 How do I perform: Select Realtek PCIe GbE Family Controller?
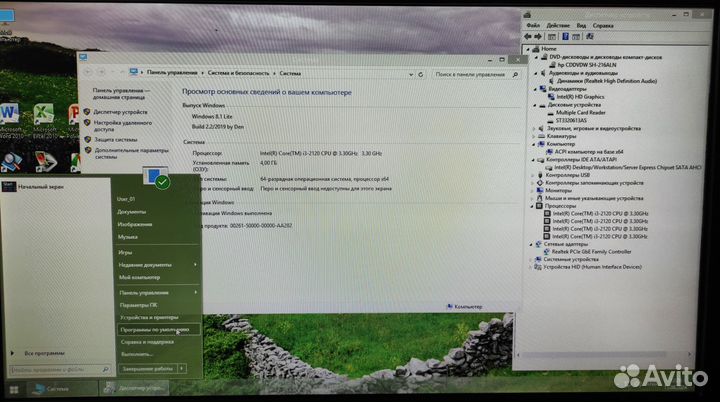[x=591, y=252]
